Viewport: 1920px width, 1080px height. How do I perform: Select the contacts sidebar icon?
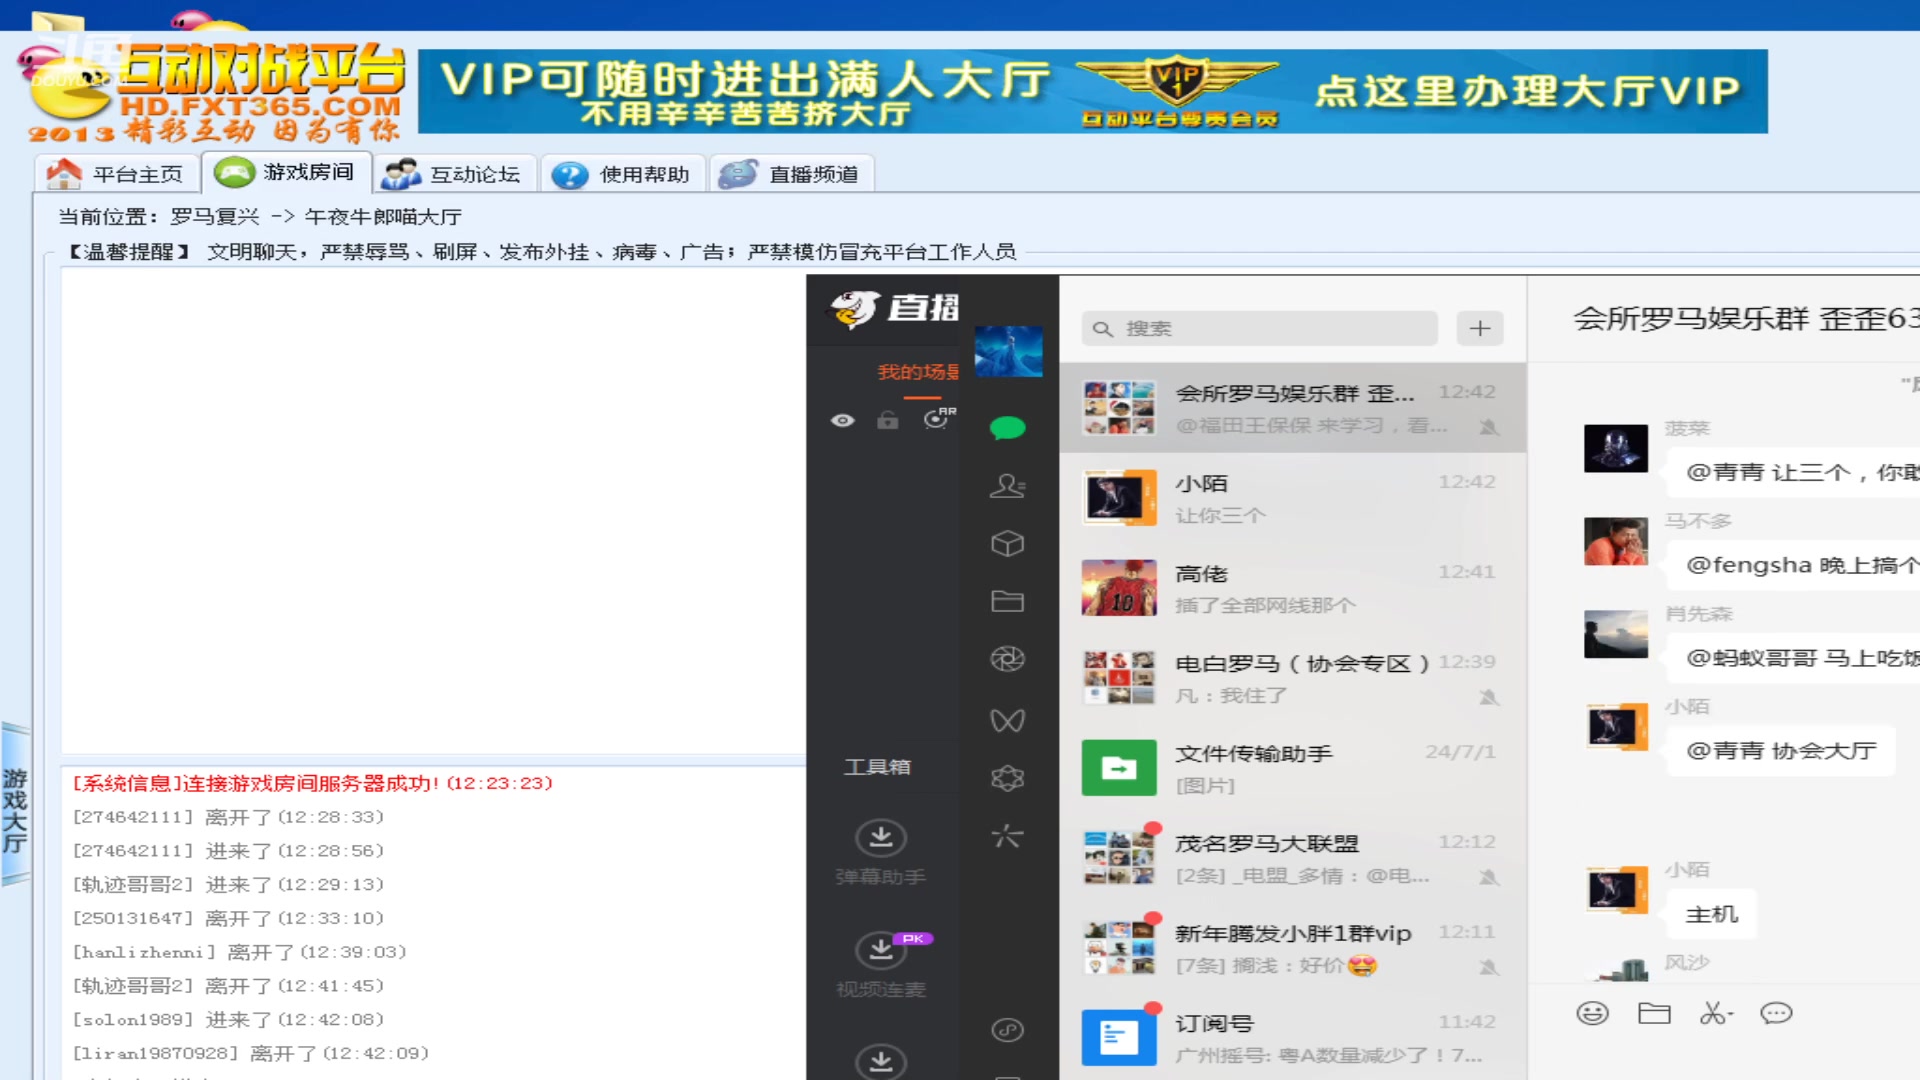point(1008,487)
